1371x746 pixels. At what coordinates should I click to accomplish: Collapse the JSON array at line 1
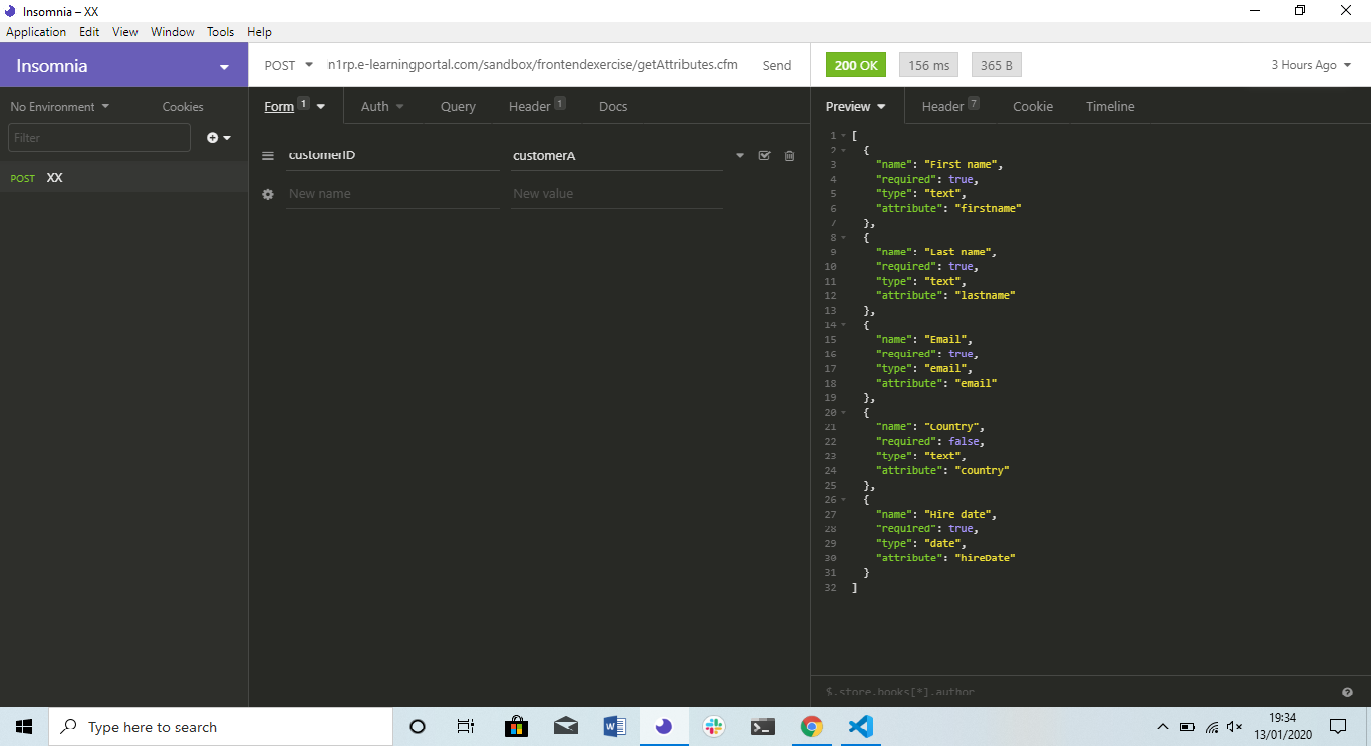(843, 136)
